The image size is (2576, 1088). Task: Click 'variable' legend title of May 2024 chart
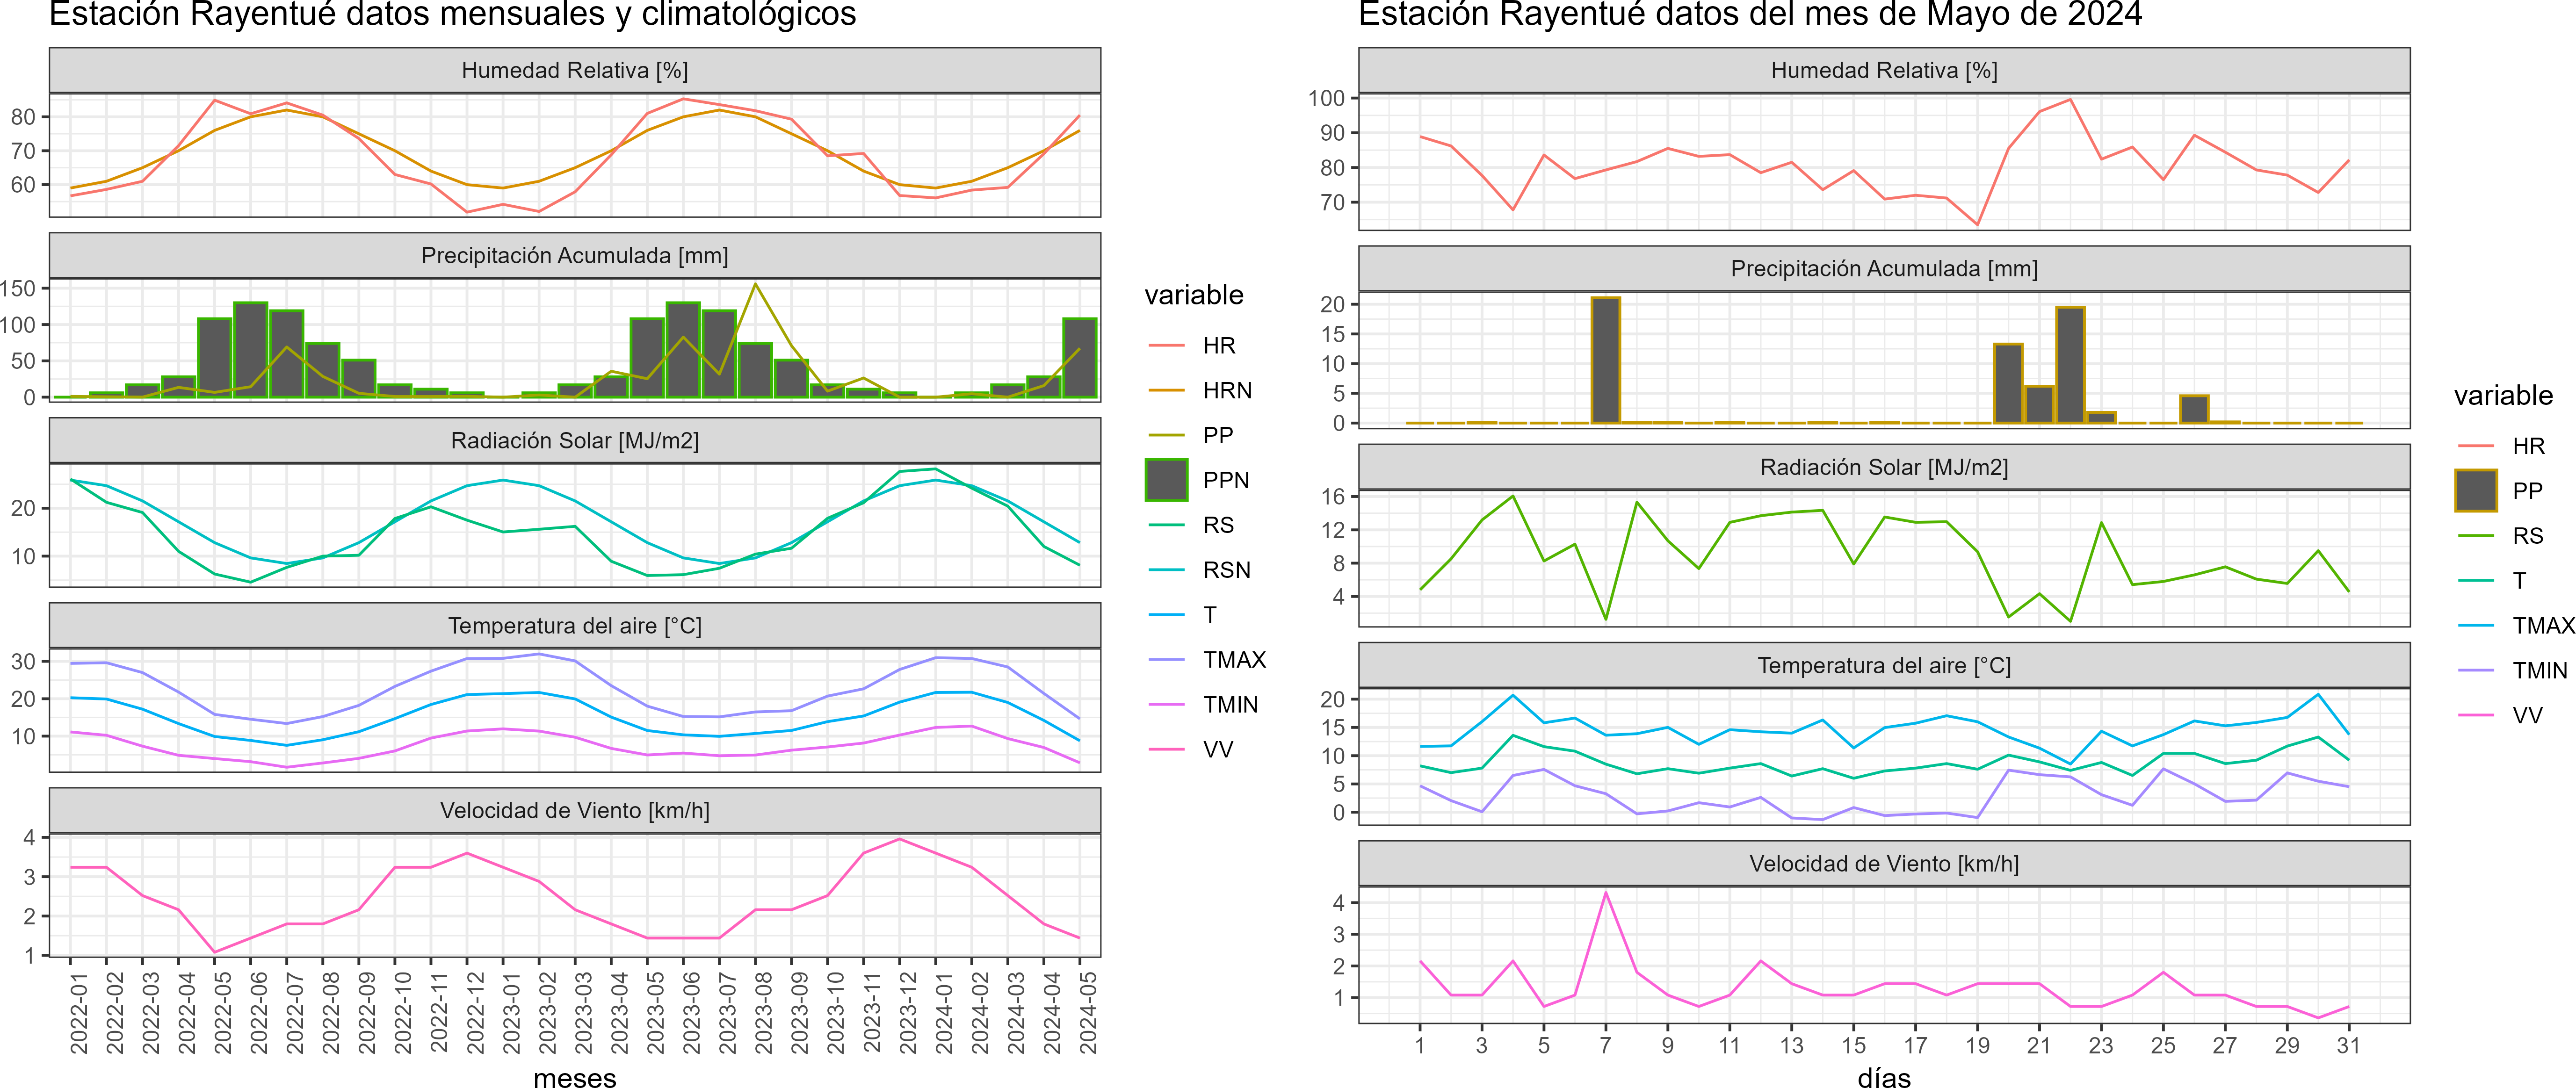coord(2503,395)
